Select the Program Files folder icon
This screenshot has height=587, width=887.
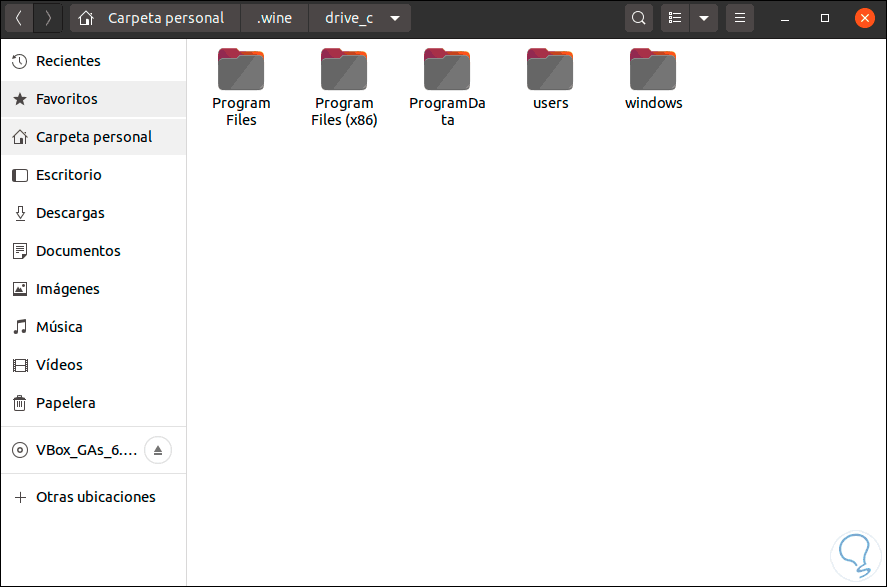[x=241, y=70]
